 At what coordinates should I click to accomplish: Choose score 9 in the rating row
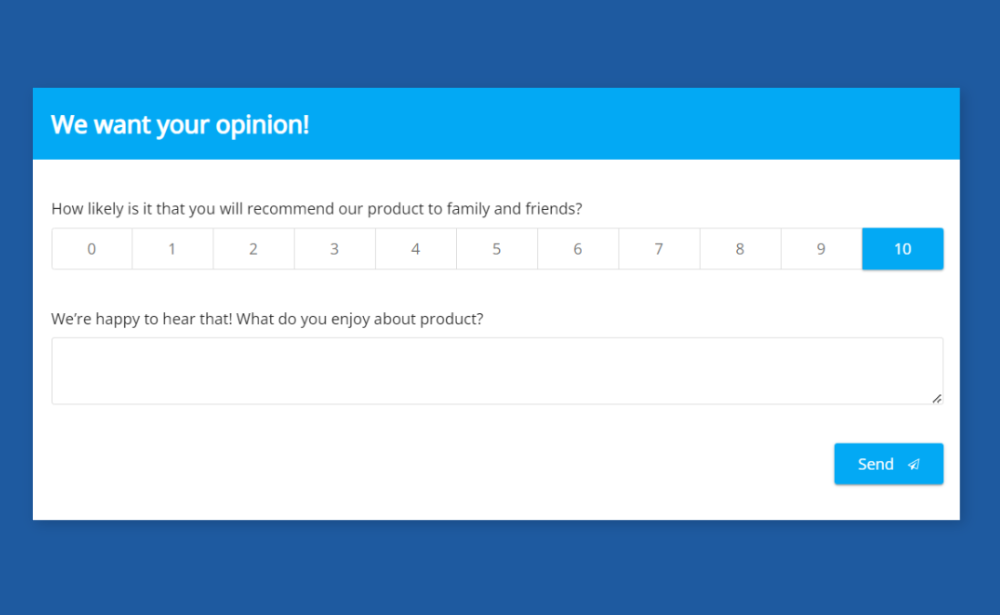coord(821,248)
